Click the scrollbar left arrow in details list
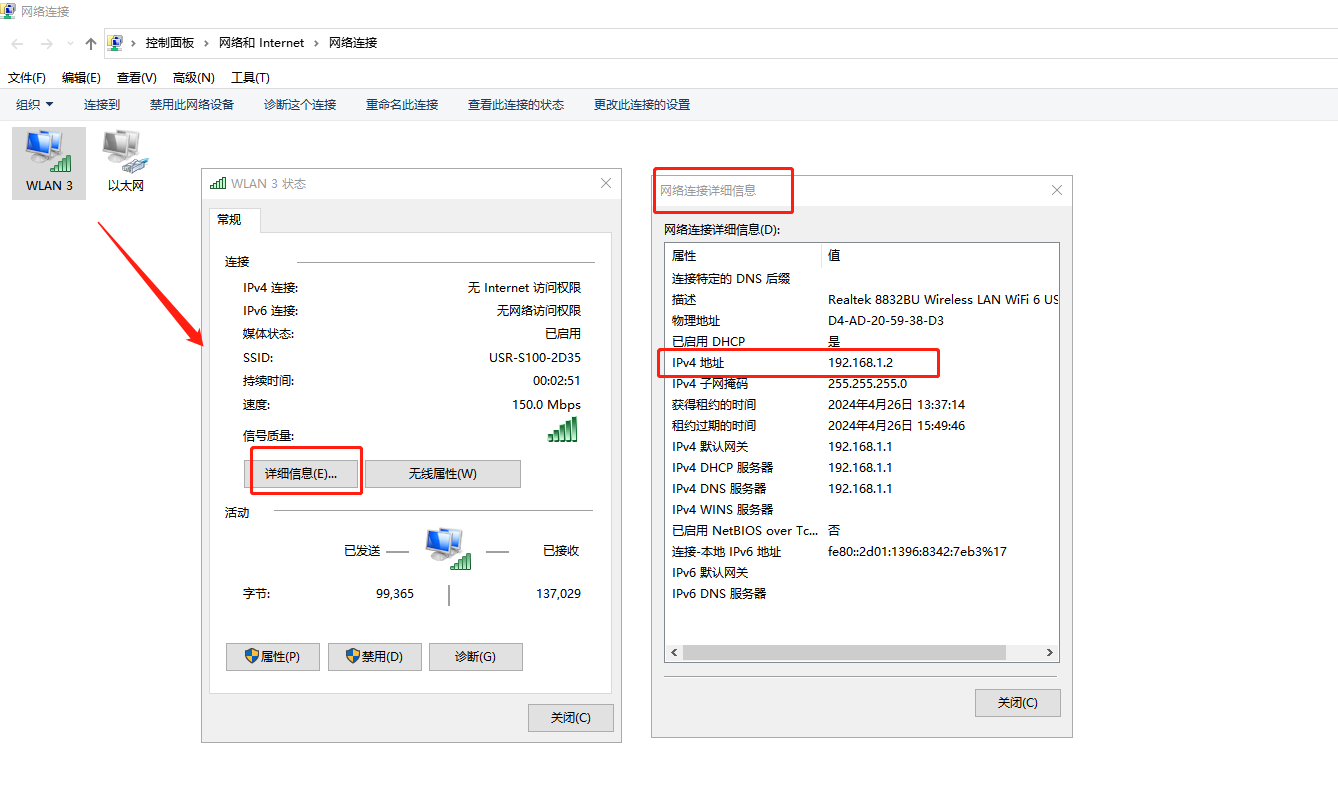 click(x=673, y=653)
